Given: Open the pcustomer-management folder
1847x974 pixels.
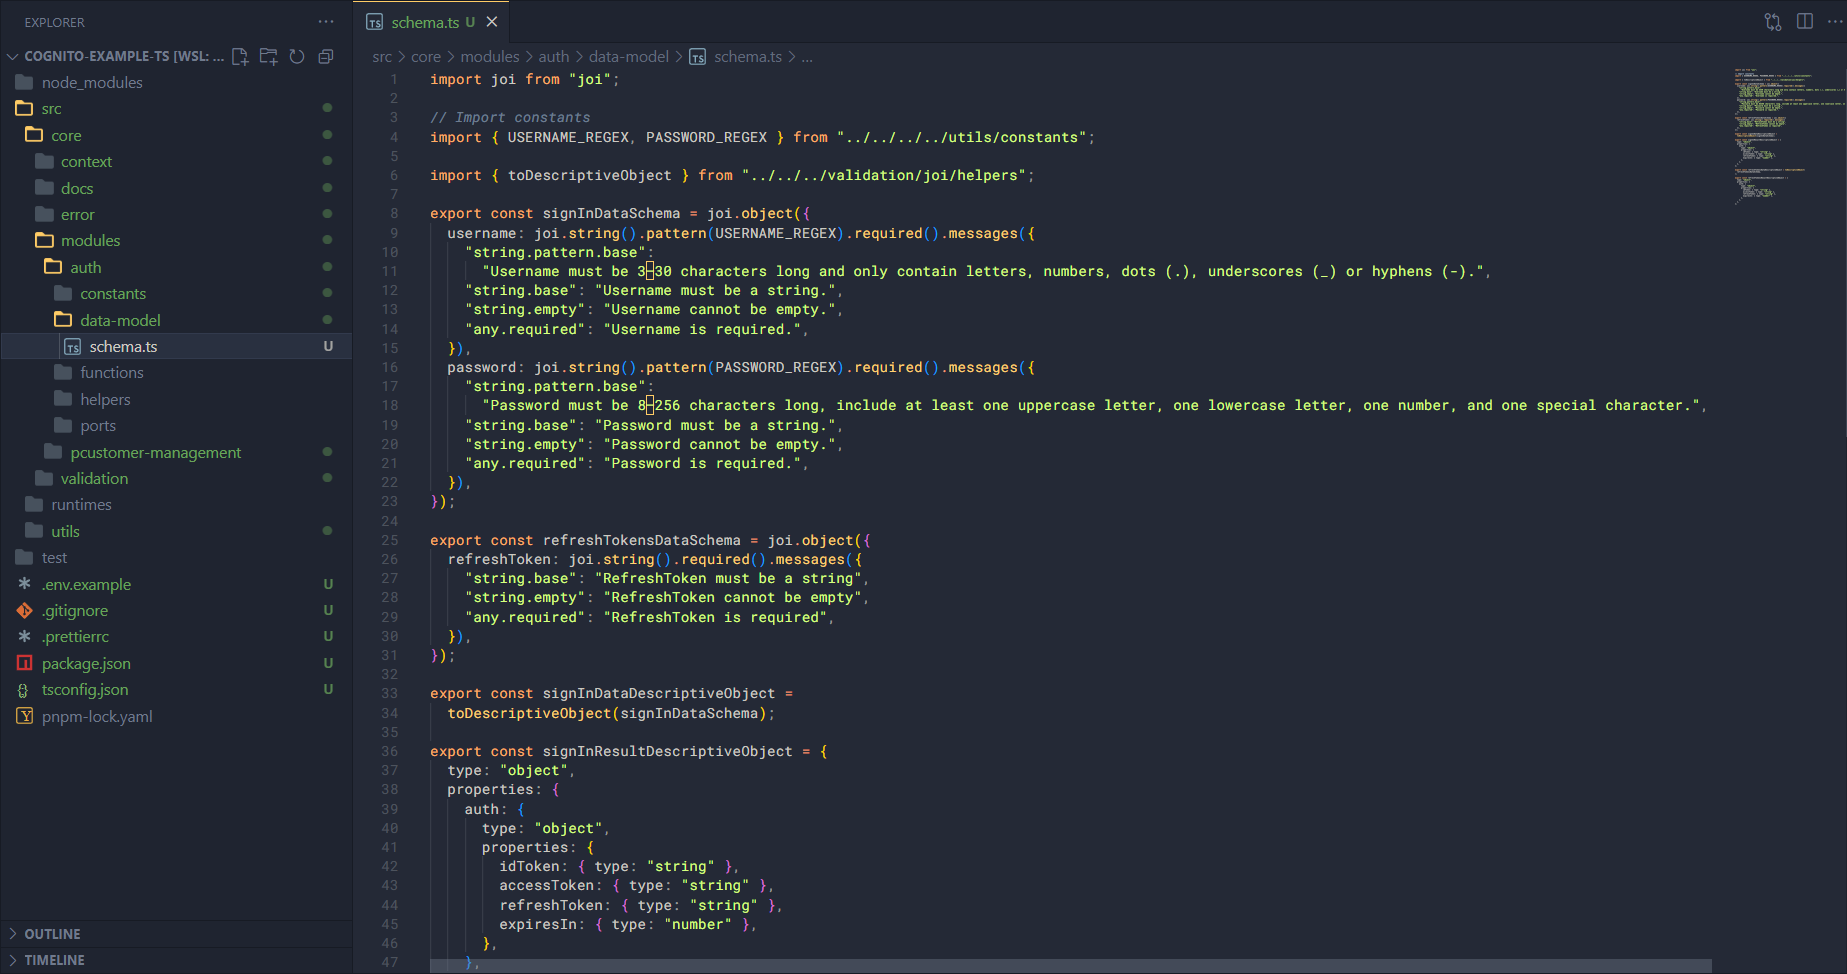Looking at the screenshot, I should (155, 453).
